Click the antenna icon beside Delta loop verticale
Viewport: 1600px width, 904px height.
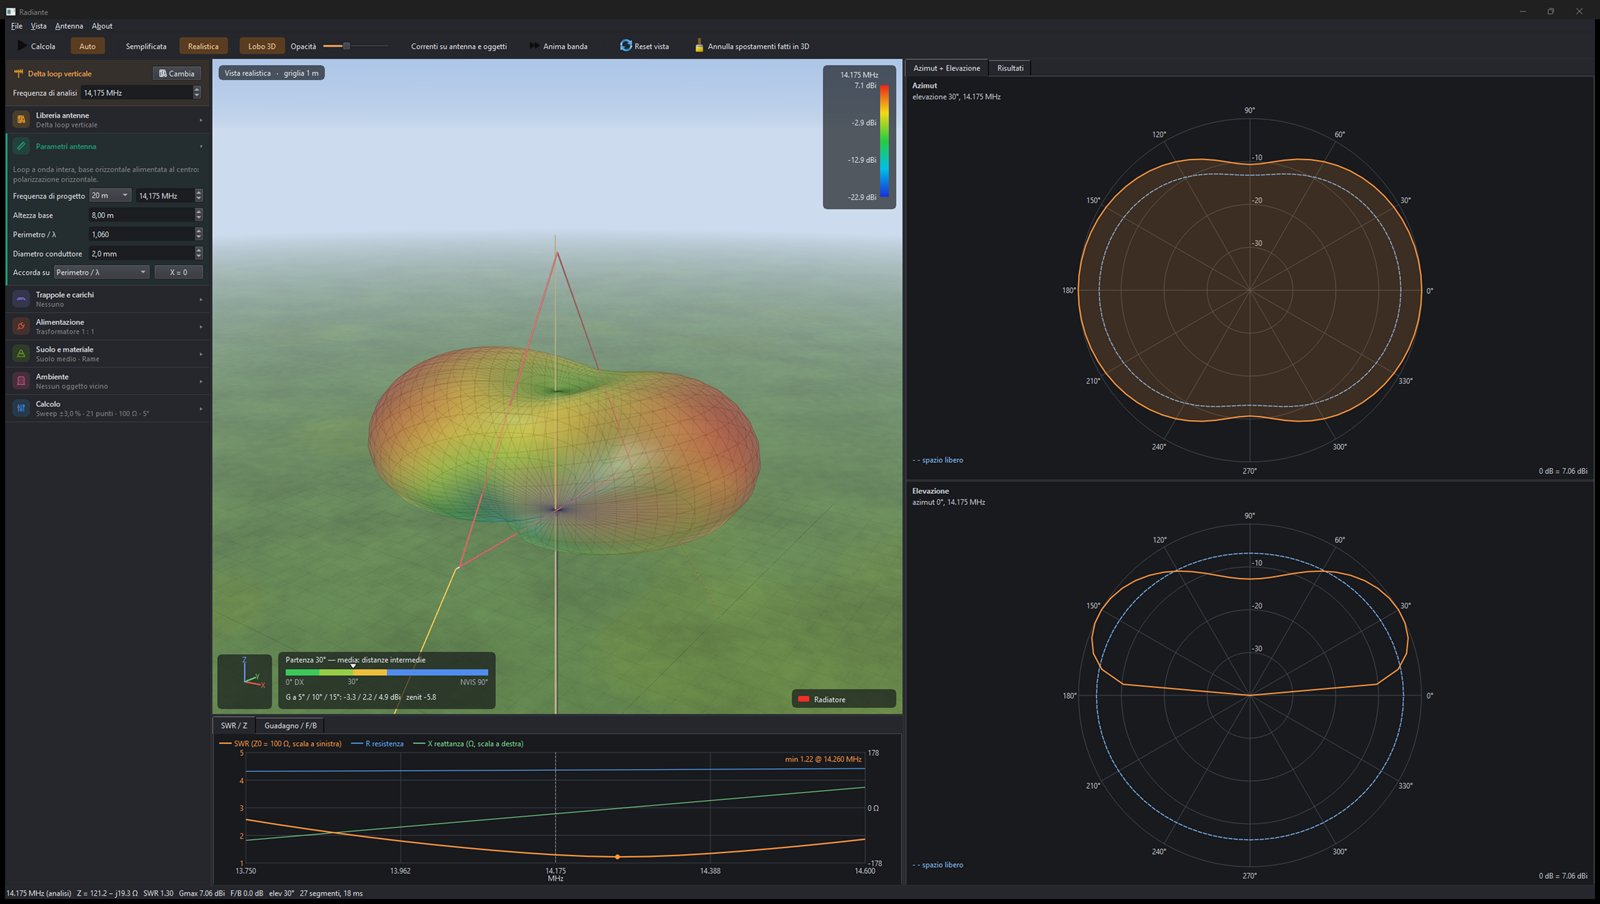click(18, 73)
